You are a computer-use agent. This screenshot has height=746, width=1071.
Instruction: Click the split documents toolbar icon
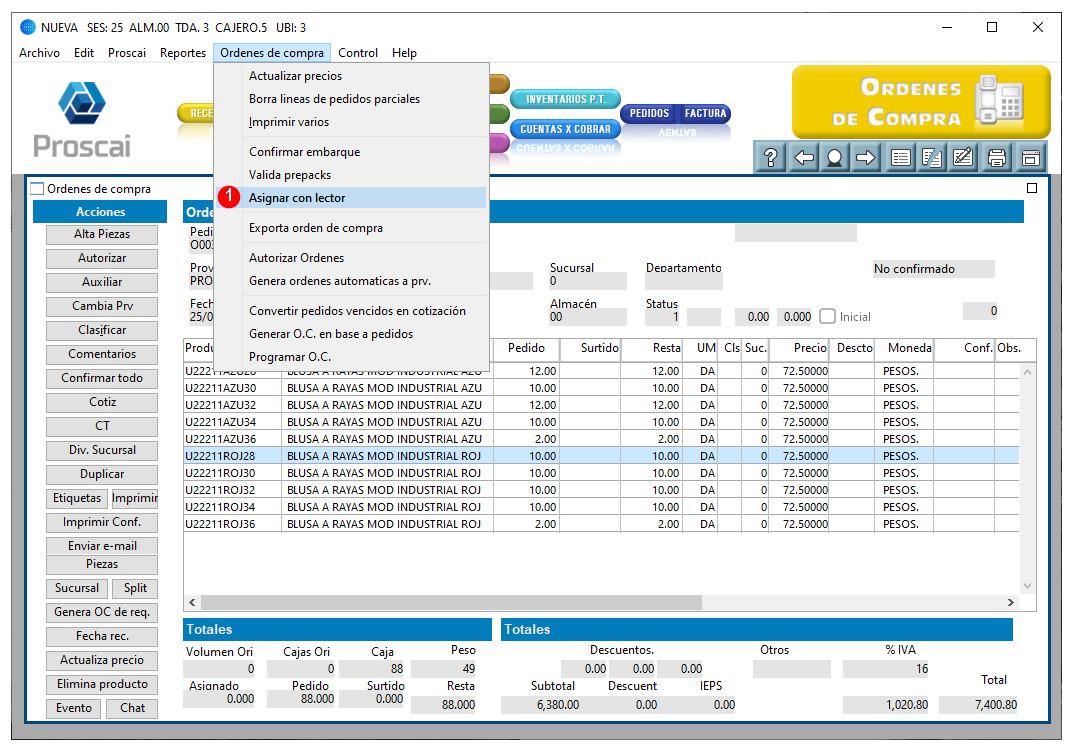[x=932, y=158]
